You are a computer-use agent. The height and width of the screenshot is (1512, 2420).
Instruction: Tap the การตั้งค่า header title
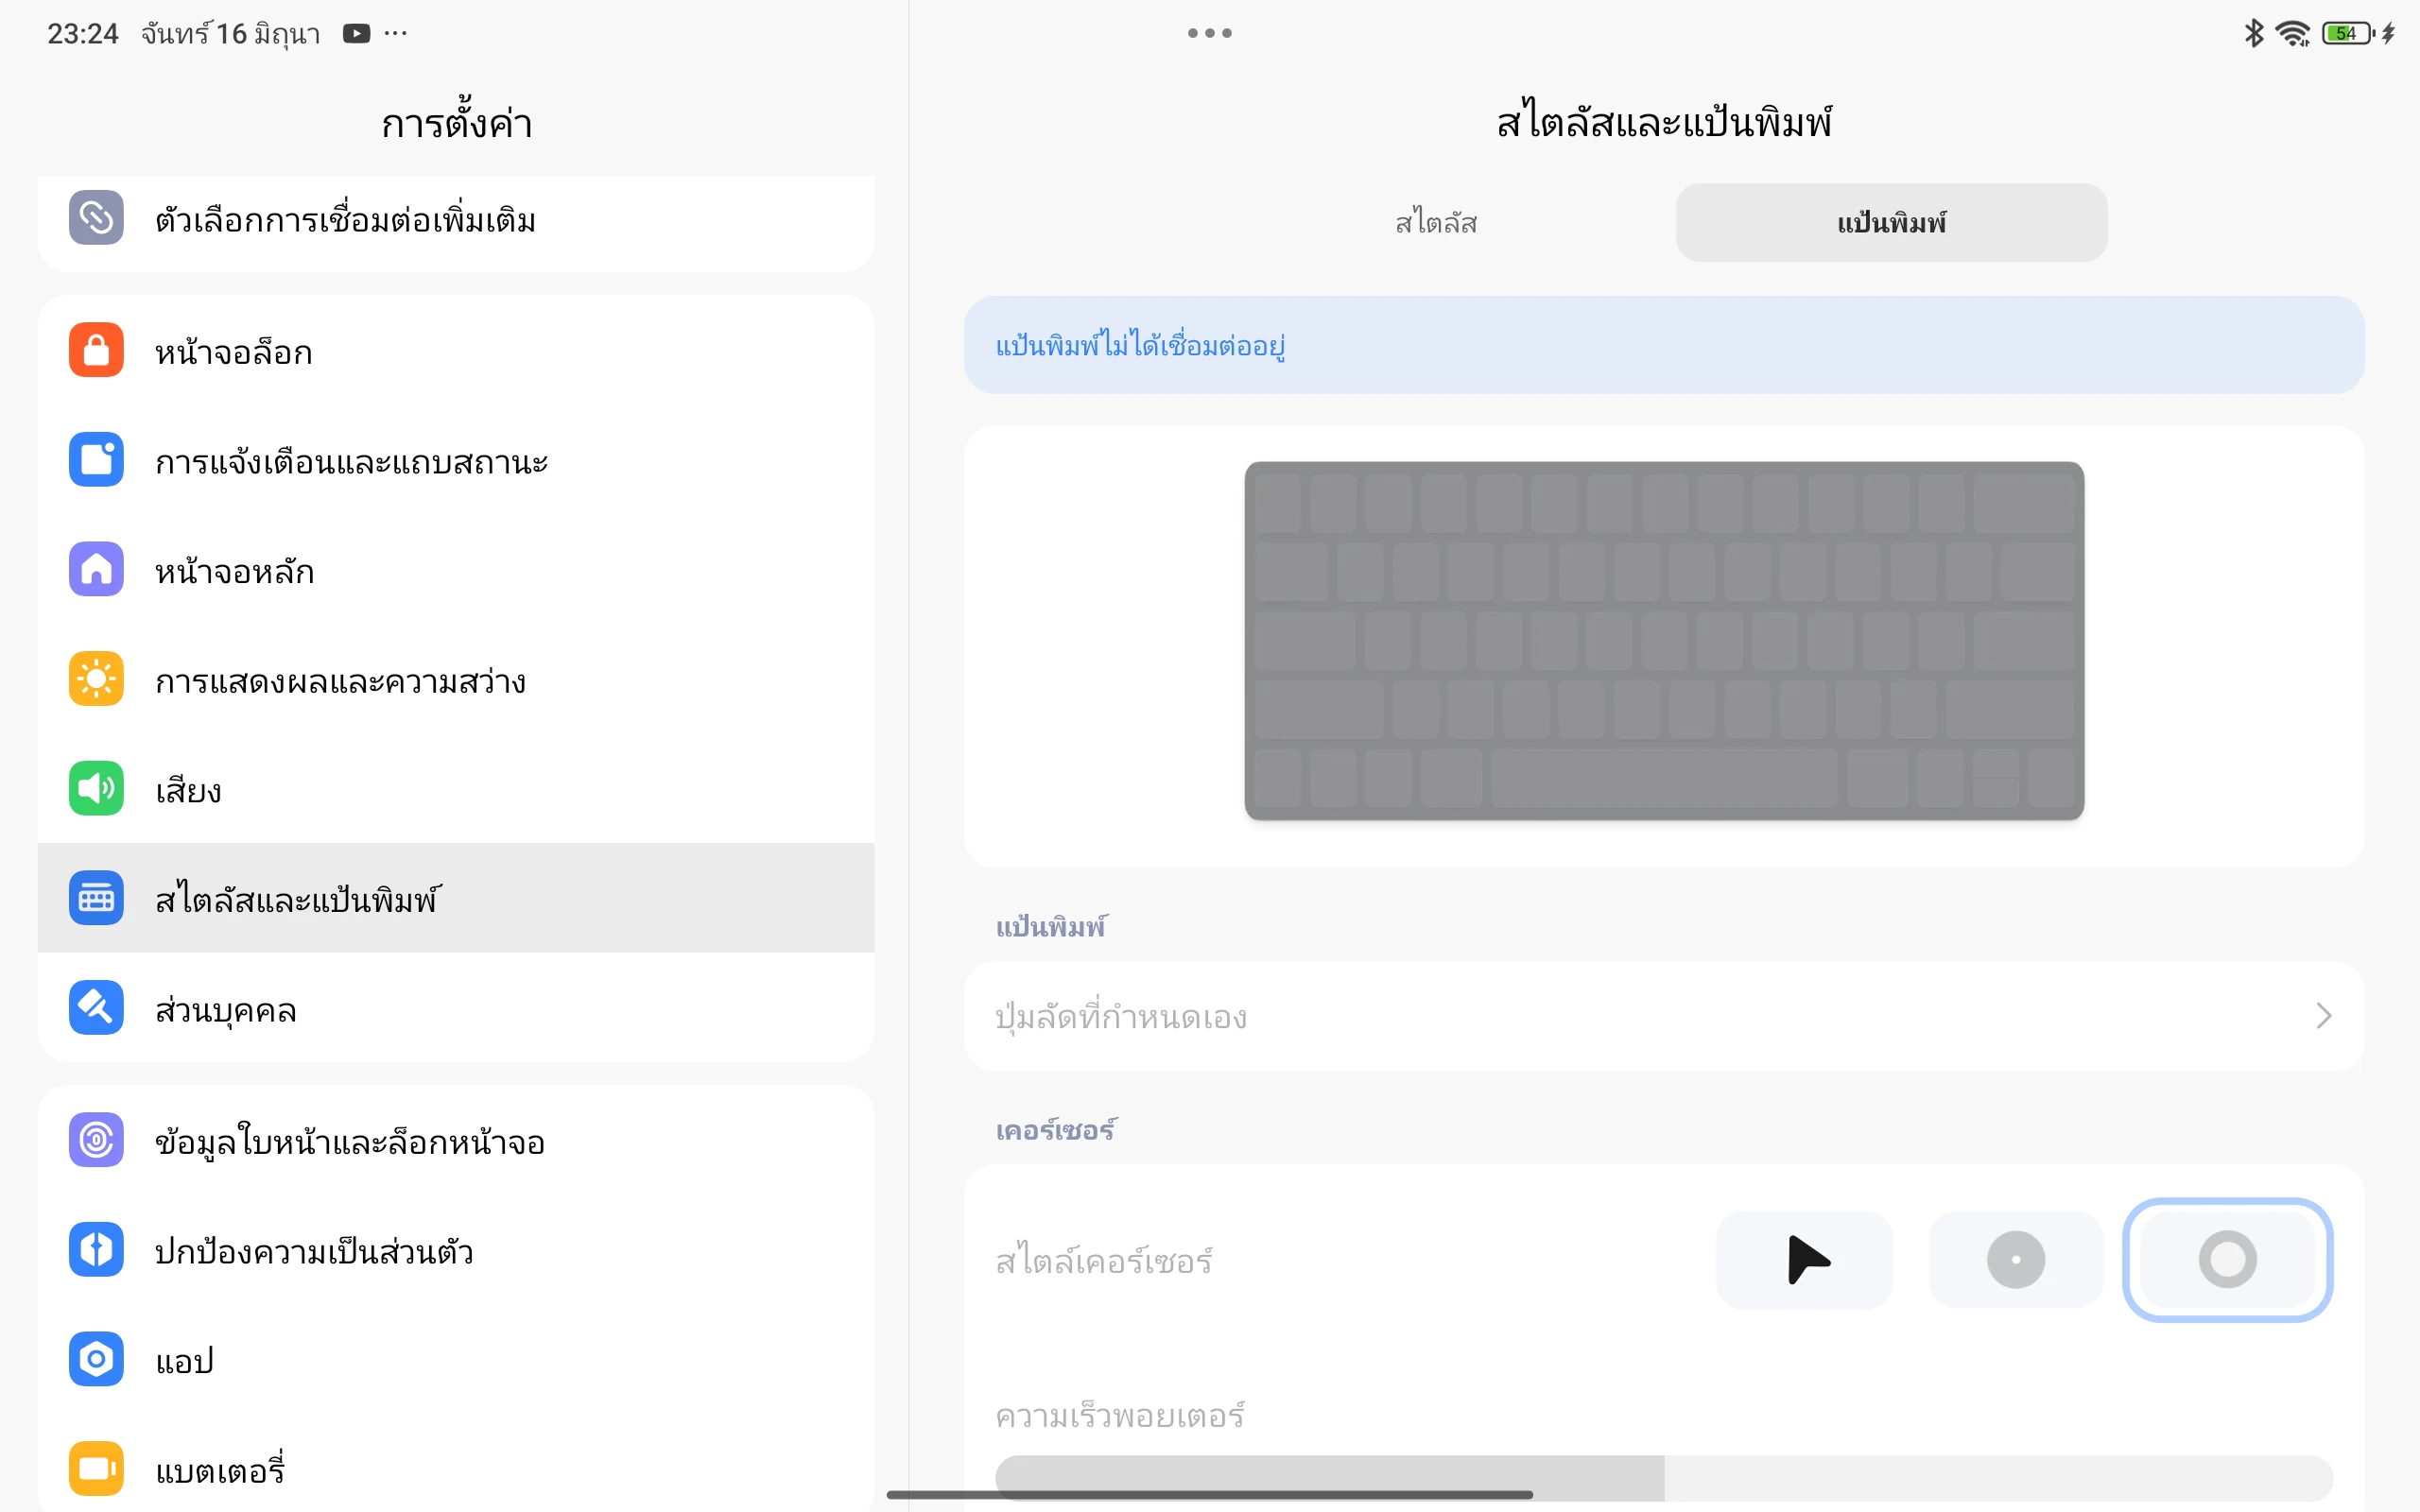point(456,123)
